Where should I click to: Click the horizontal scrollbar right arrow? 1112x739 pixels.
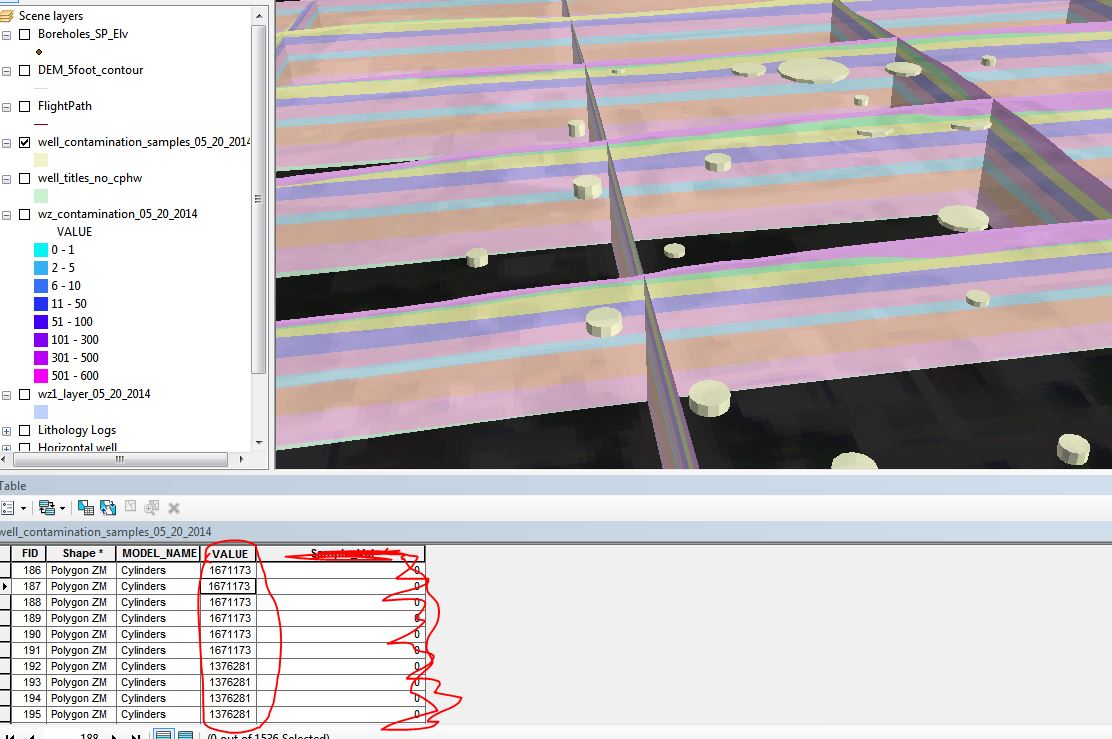coord(242,460)
